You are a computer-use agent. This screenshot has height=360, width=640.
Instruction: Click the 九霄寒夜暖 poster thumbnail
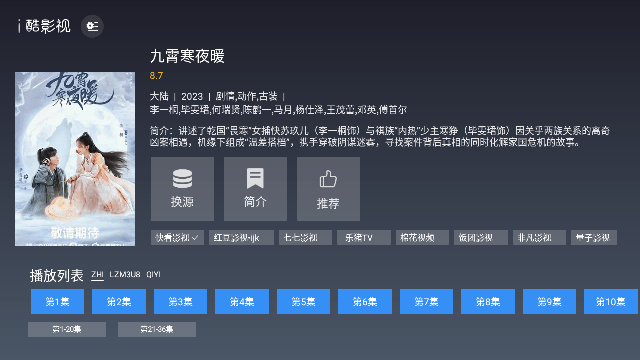(x=75, y=159)
